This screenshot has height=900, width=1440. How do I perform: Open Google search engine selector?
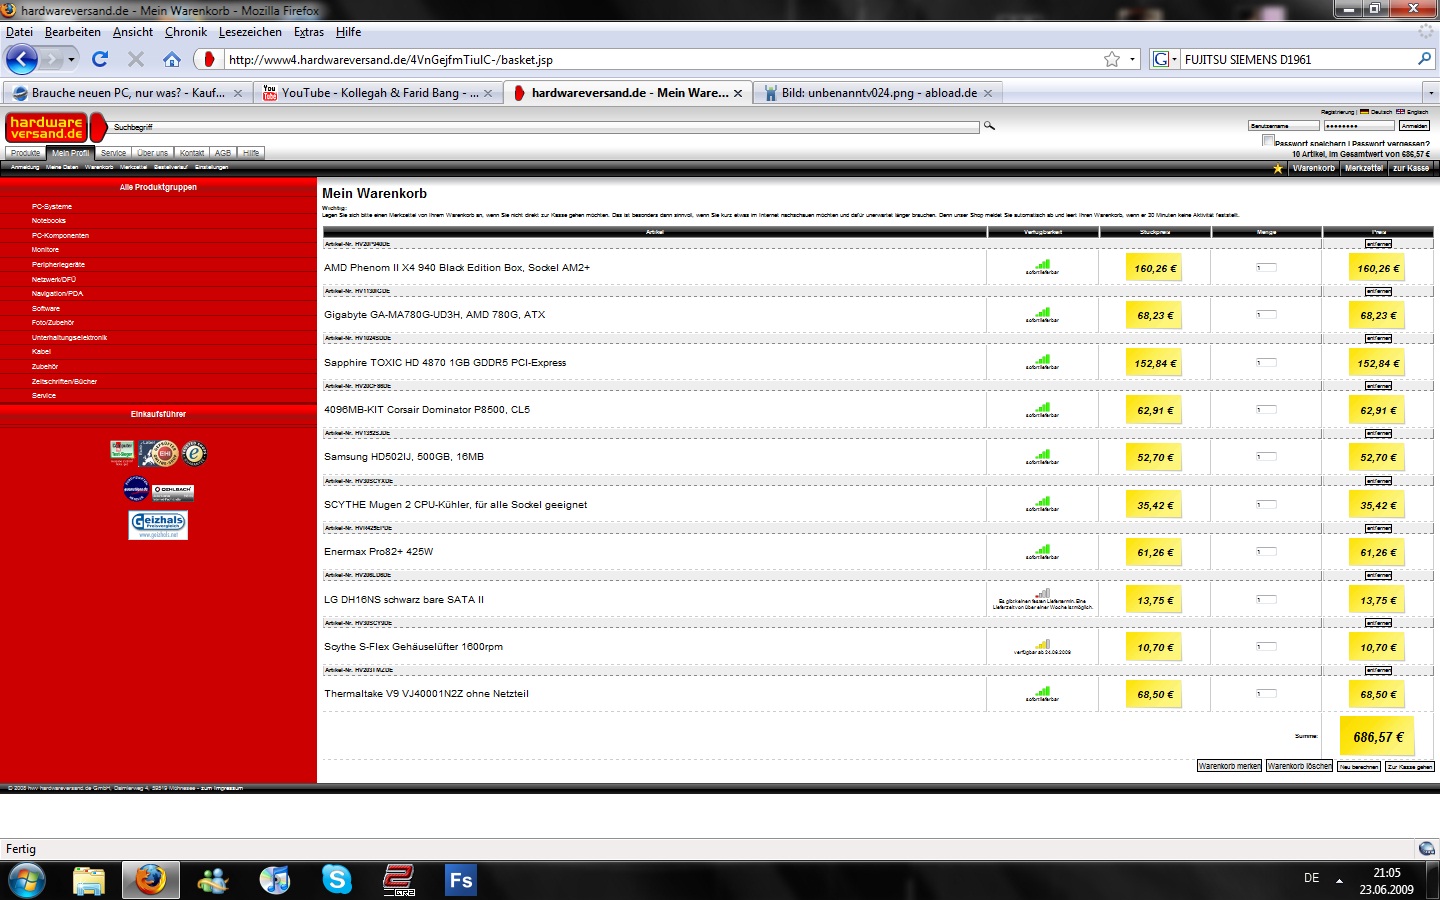[x=1165, y=59]
